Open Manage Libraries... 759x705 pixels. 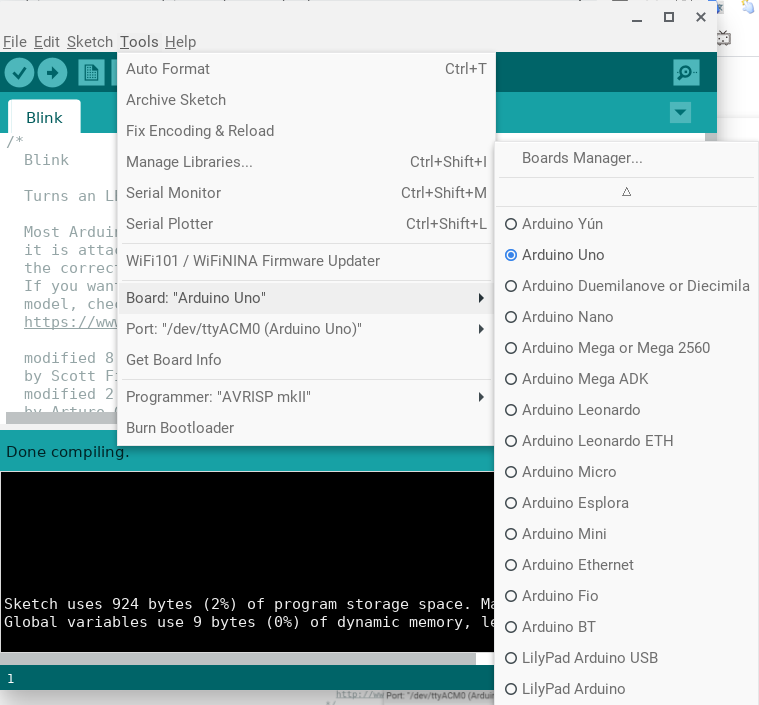(306, 162)
